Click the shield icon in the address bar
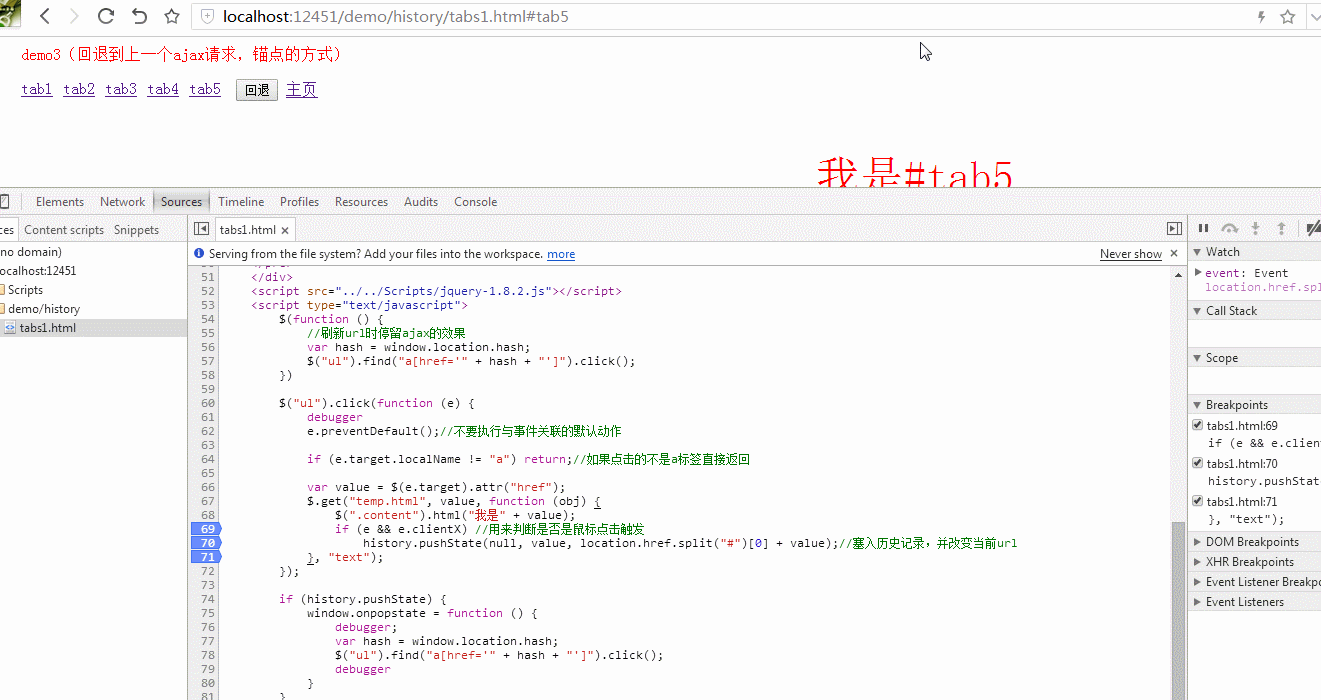The width and height of the screenshot is (1321, 700). [207, 17]
